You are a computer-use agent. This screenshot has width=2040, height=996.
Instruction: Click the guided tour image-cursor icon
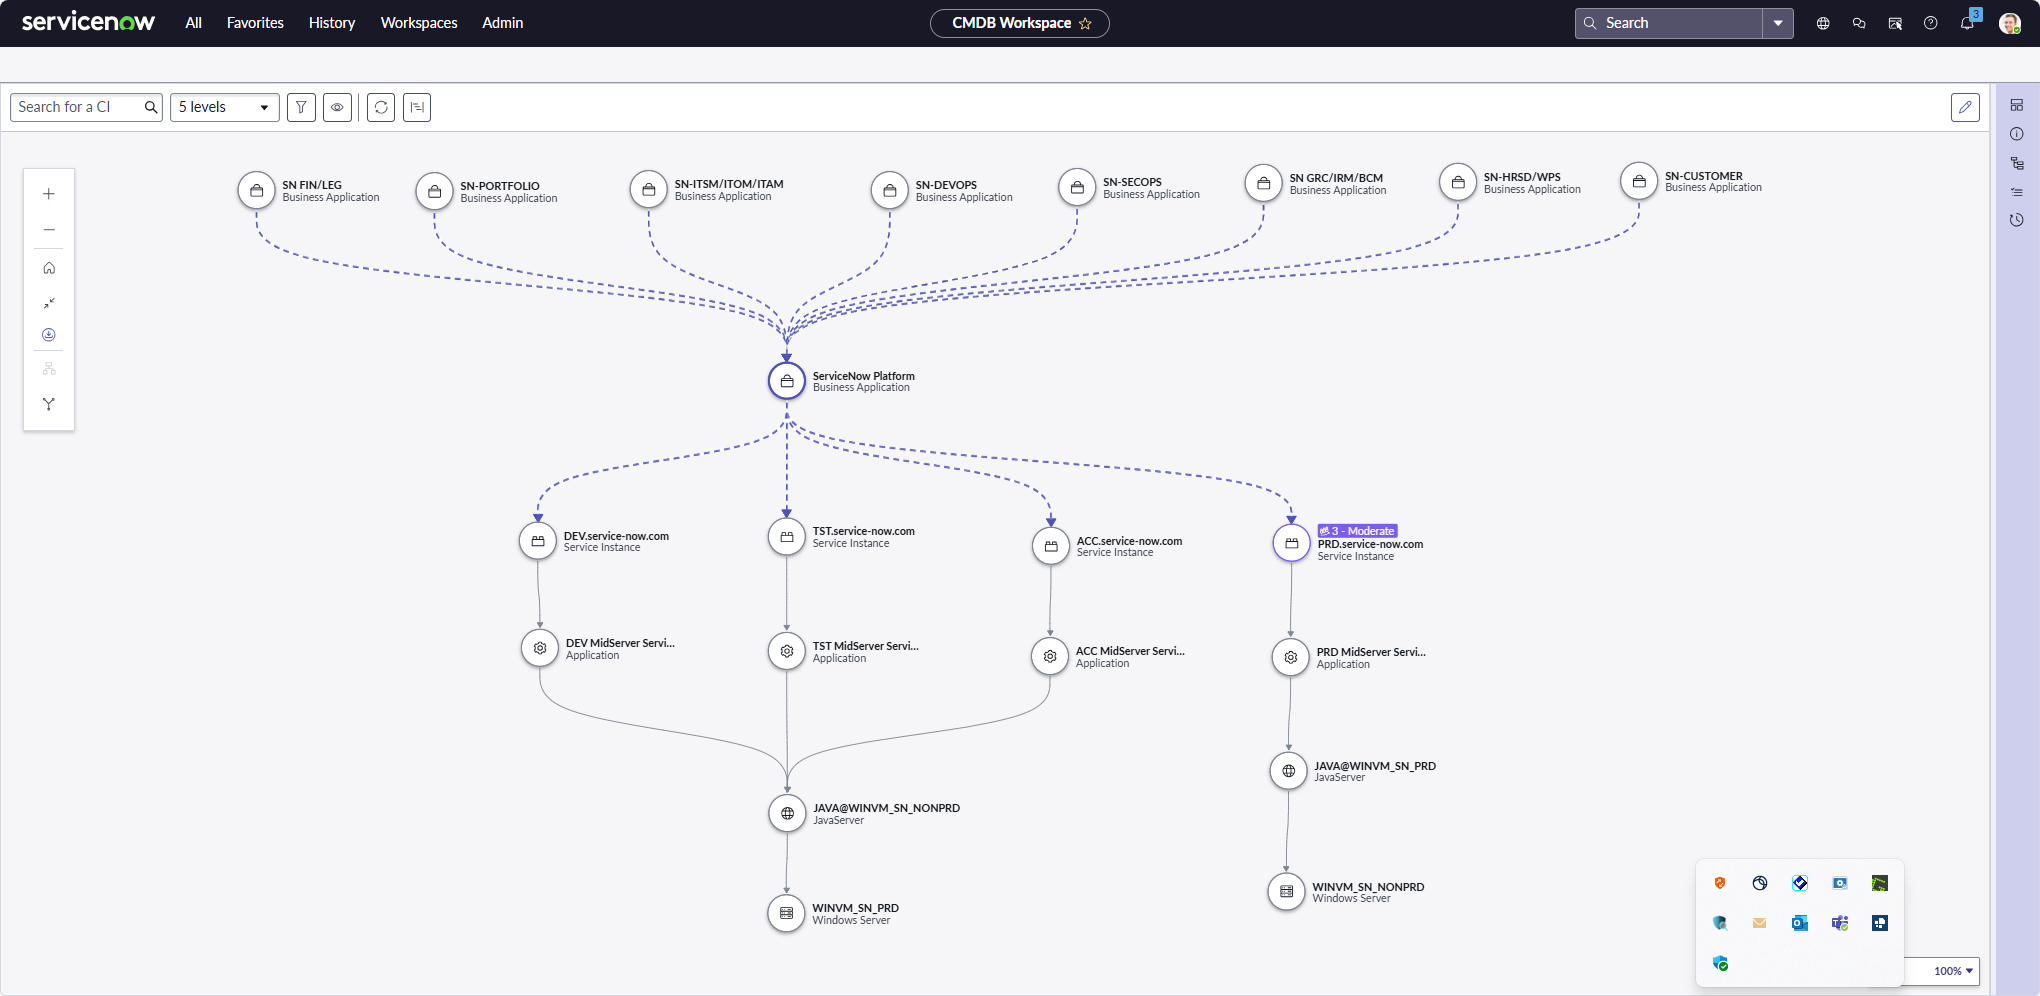1895,23
